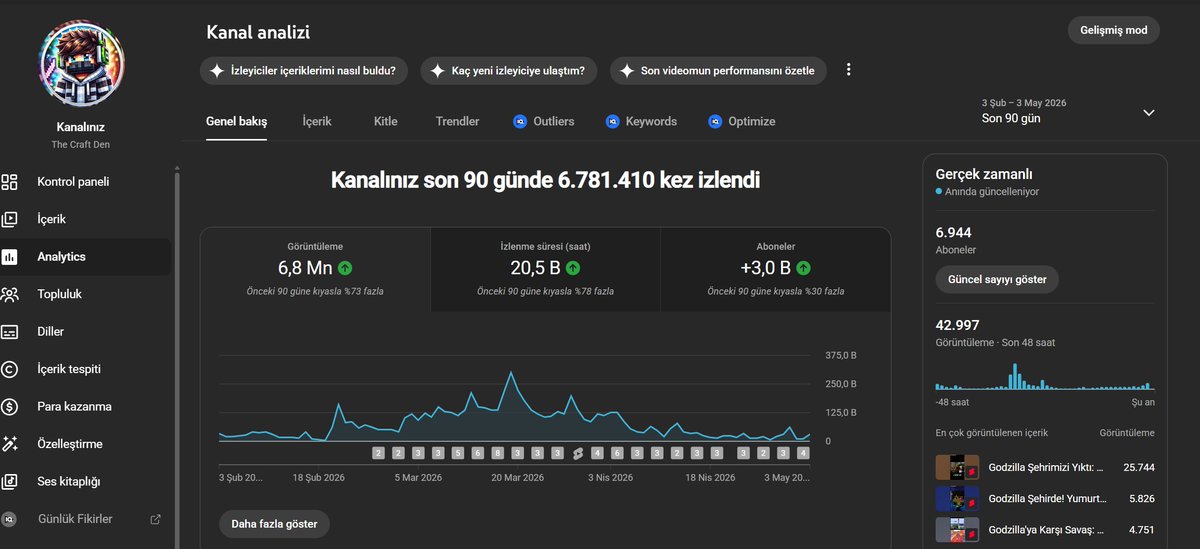Click green up arrow beside +3,0 B

pos(804,268)
